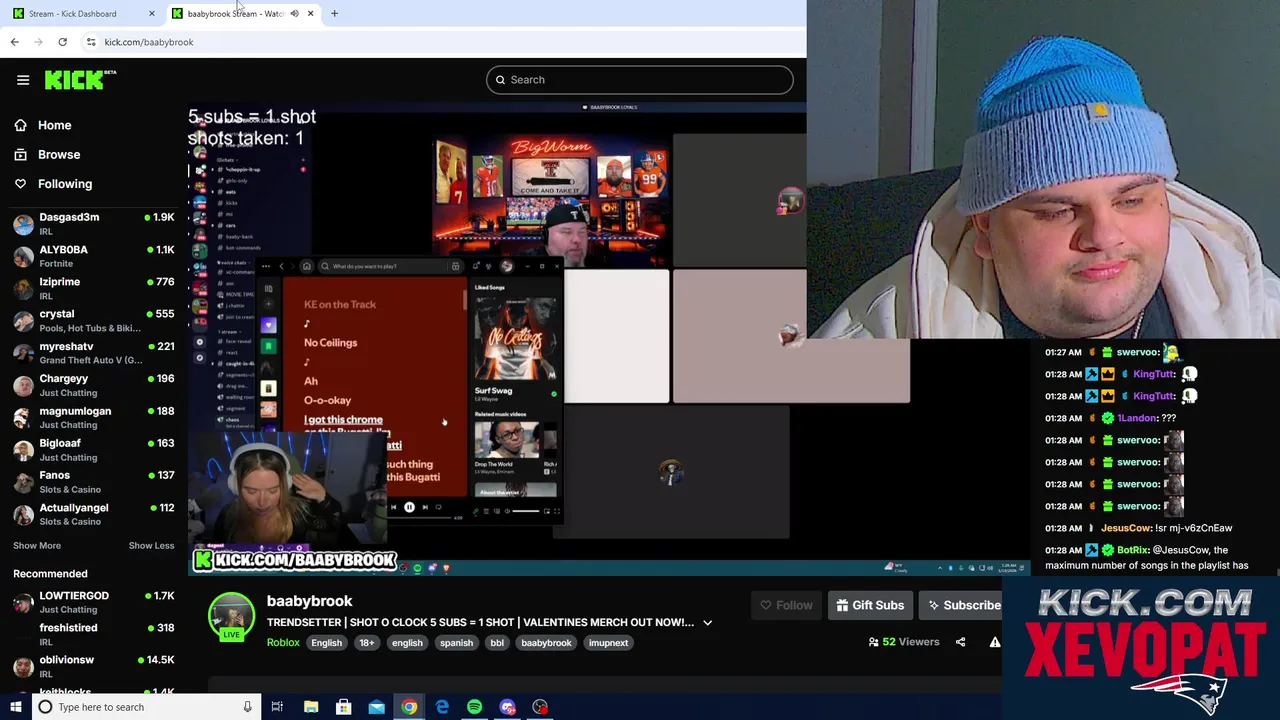Open Dasgasd3m channel from sidebar

click(x=94, y=224)
